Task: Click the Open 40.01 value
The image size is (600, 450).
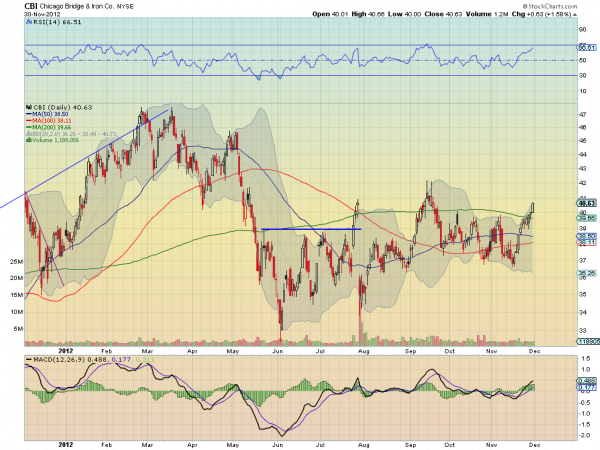Action: click(x=330, y=14)
